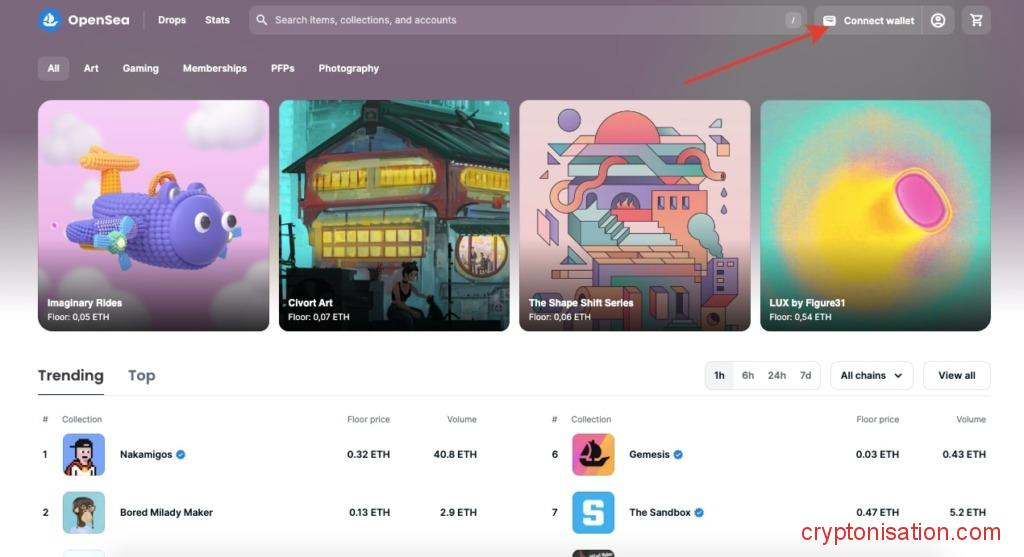Viewport: 1024px width, 557px height.
Task: Select the 1h time range toggle
Action: [x=719, y=375]
